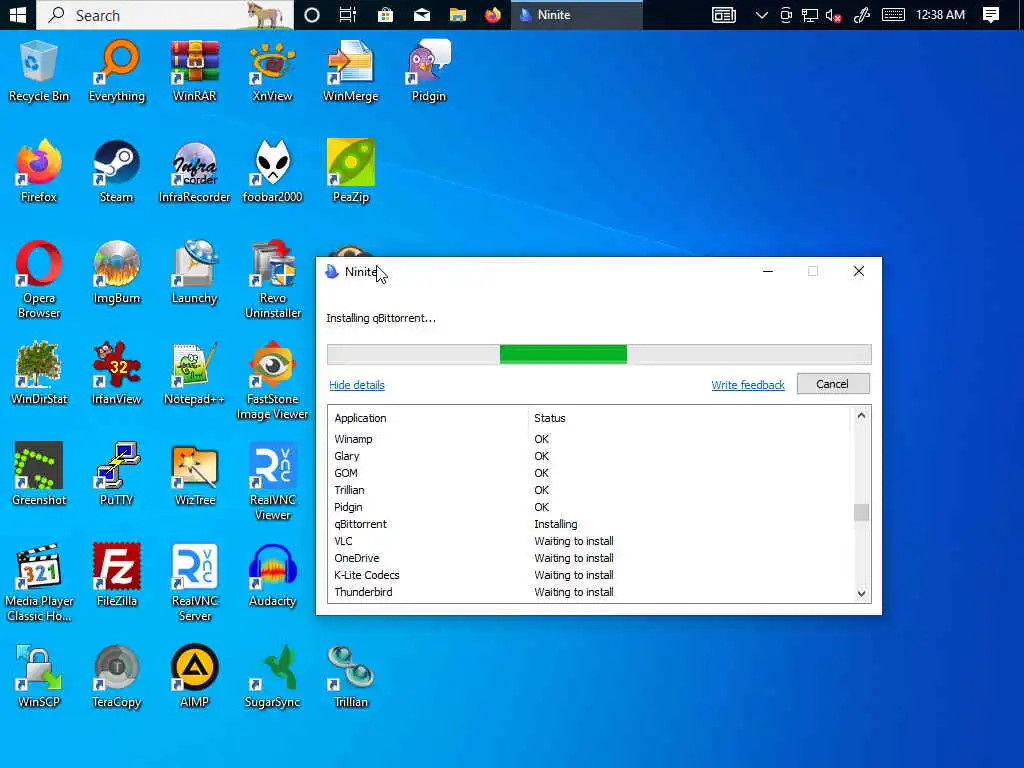
Task: Select the ImgBurn desktop shortcut
Action: coord(117,273)
